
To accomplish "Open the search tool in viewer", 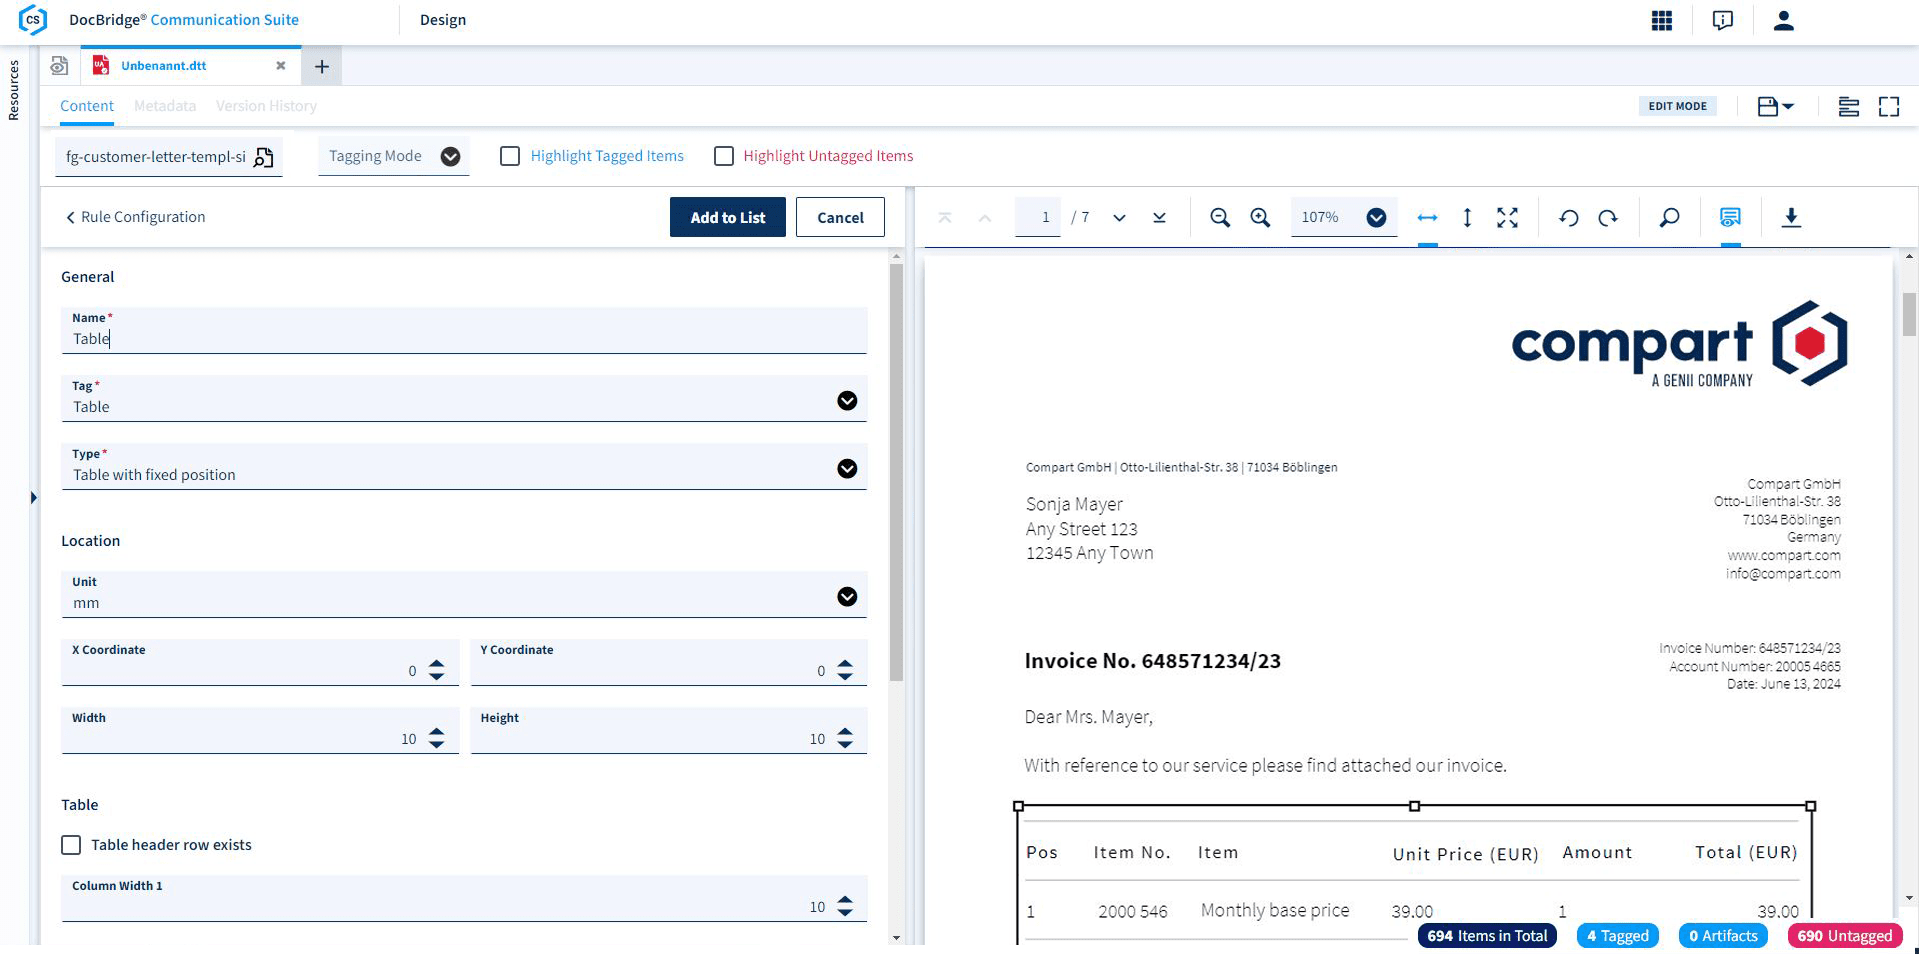I will (1669, 218).
